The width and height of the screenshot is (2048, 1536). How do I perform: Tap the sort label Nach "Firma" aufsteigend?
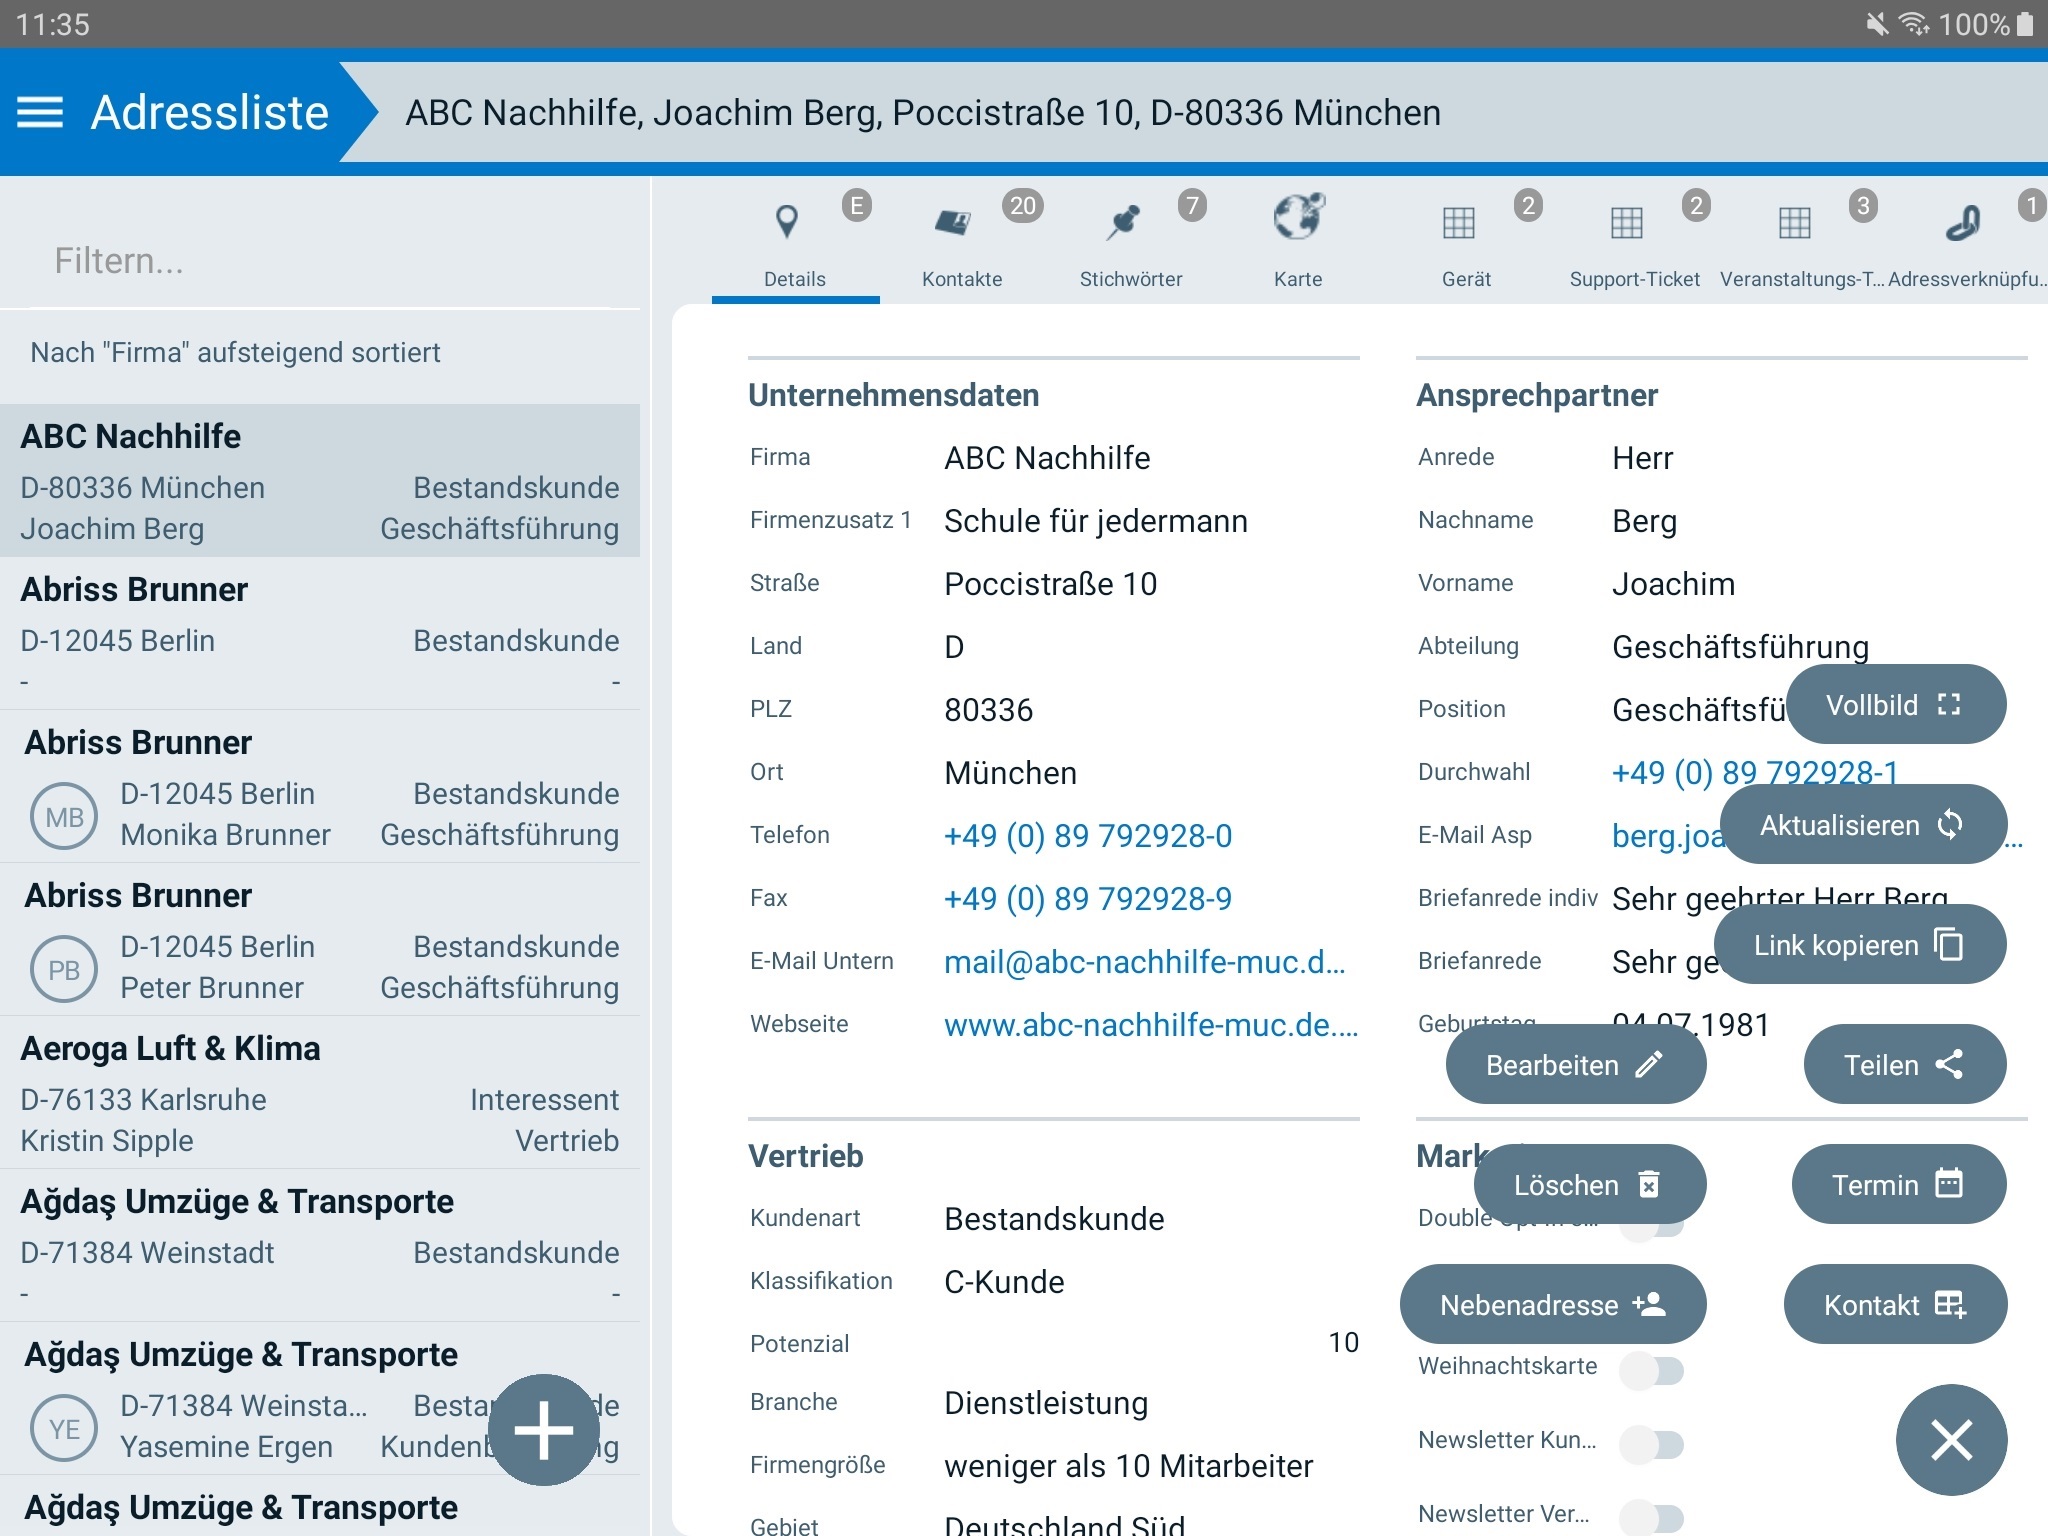235,352
